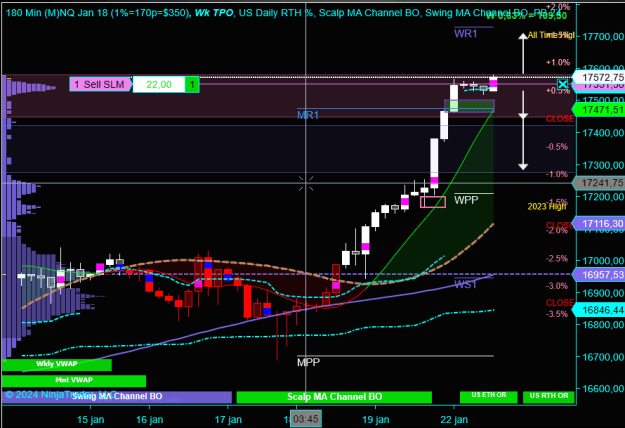Click the 17572,75 price marker

pyautogui.click(x=599, y=77)
